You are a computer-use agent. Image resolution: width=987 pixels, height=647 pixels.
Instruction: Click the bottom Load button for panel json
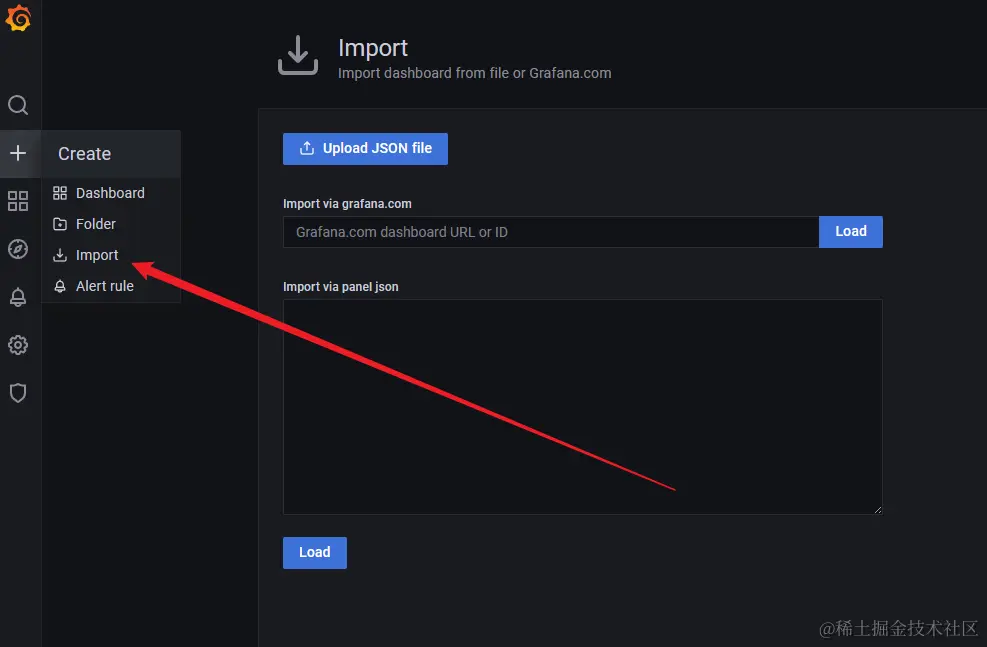point(315,553)
